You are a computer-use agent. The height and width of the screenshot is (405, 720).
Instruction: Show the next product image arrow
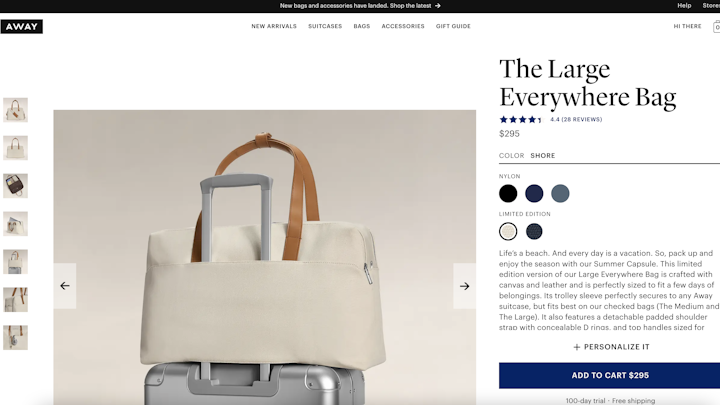(x=464, y=286)
